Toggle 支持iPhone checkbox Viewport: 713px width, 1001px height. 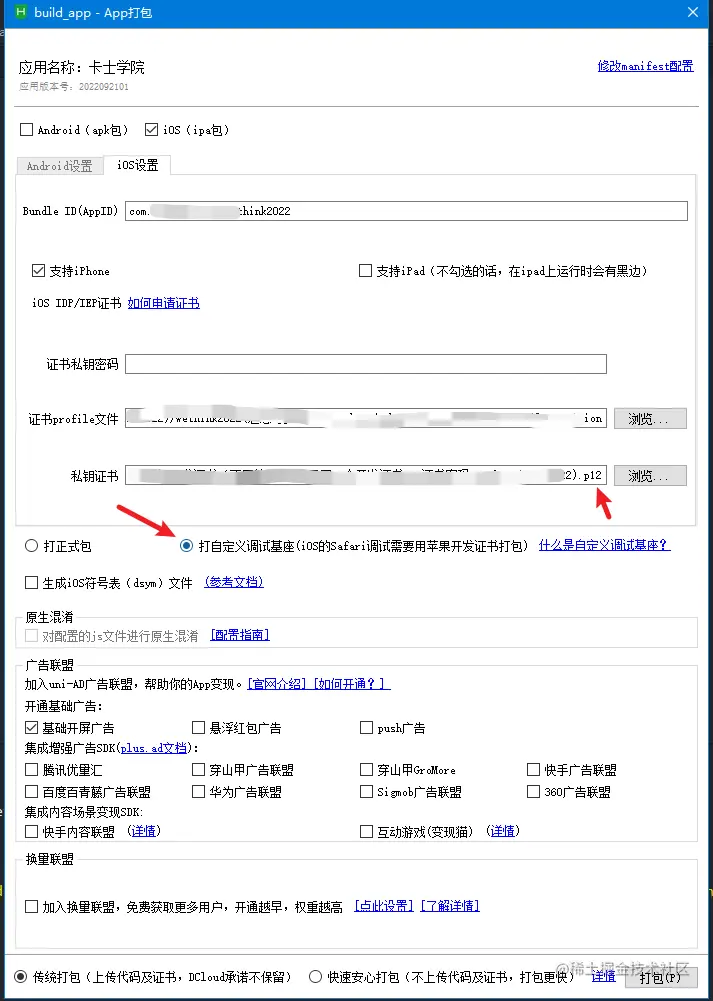[x=38, y=271]
